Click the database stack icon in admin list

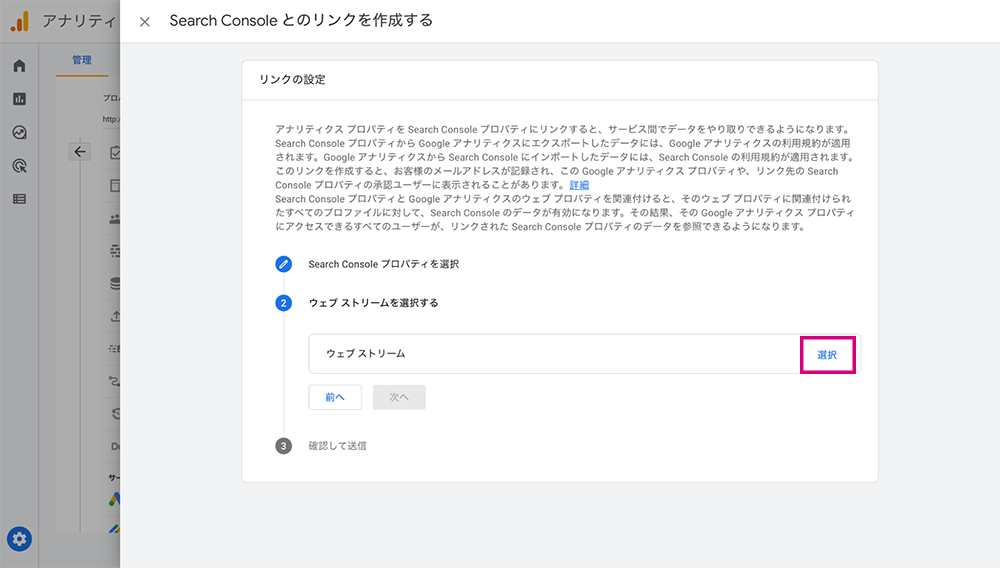115,283
